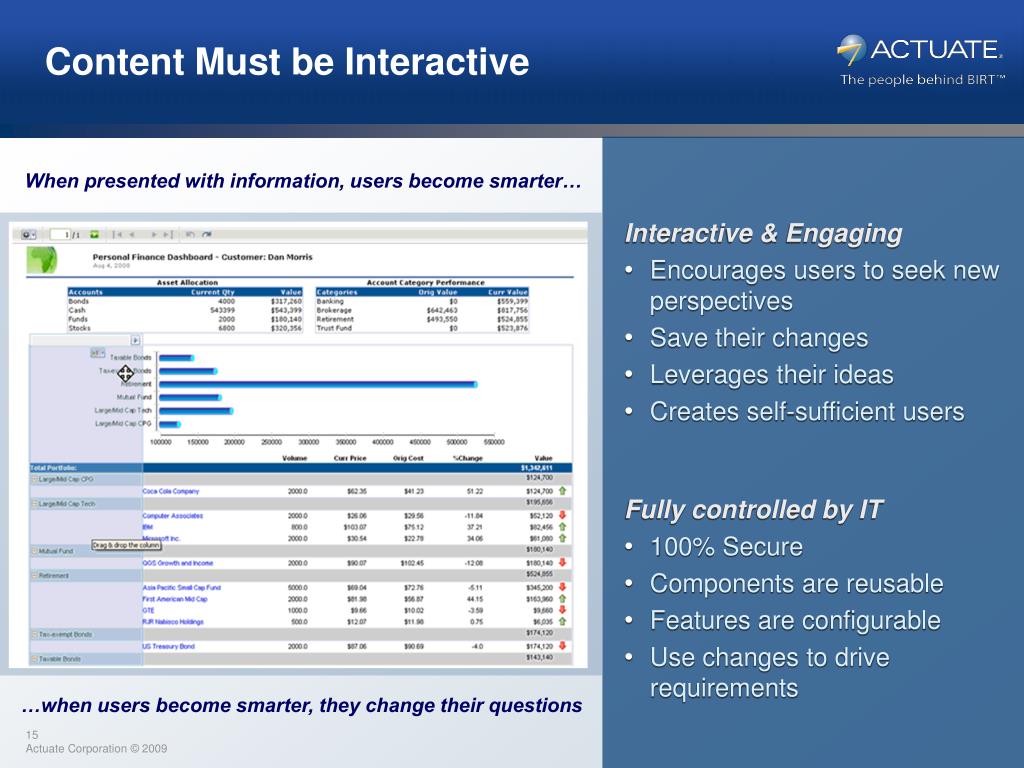
Task: Collapse the Large/Mid Cap Tech group
Action: 35,504
